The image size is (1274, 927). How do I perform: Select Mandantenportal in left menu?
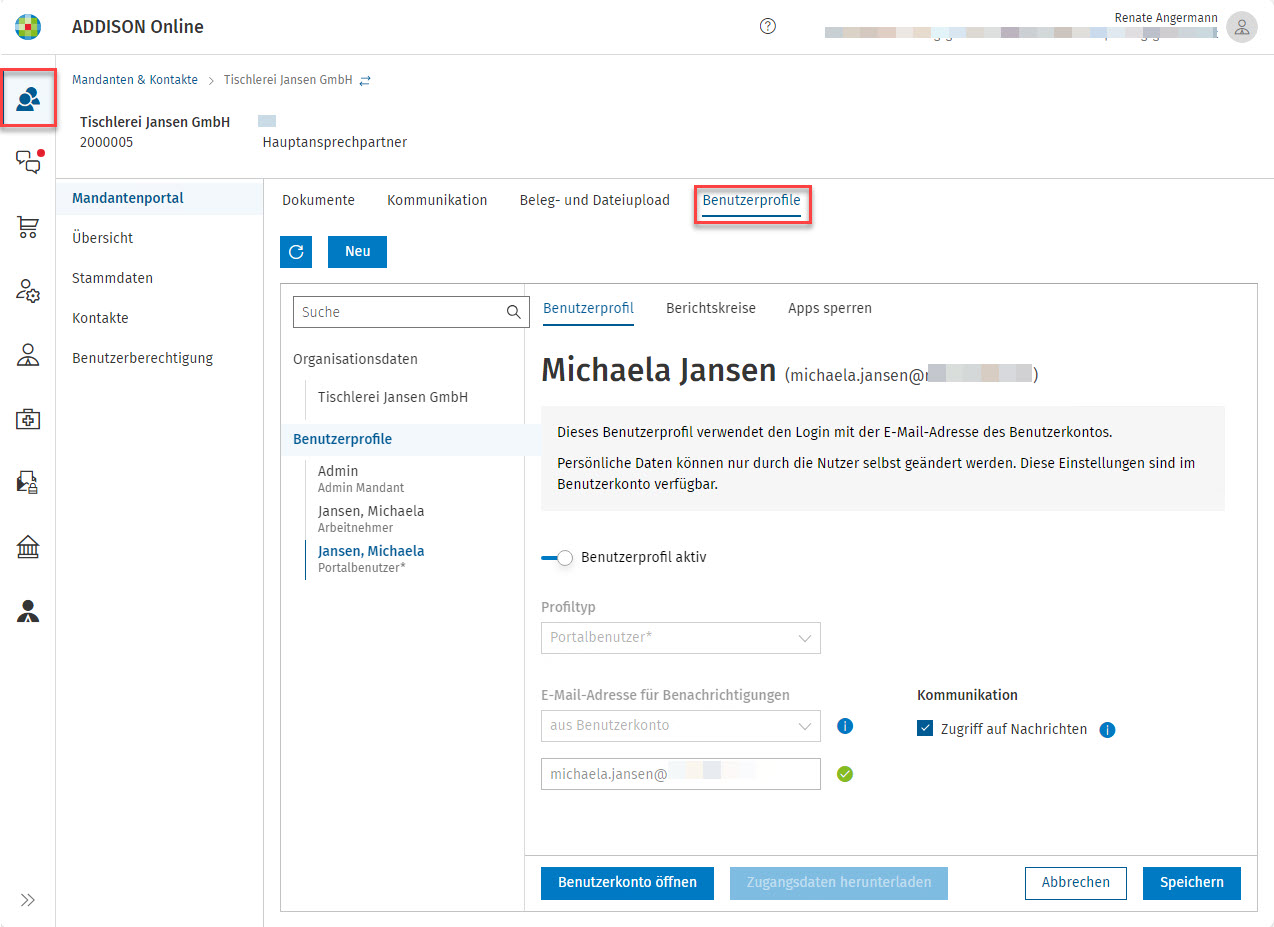click(x=160, y=198)
